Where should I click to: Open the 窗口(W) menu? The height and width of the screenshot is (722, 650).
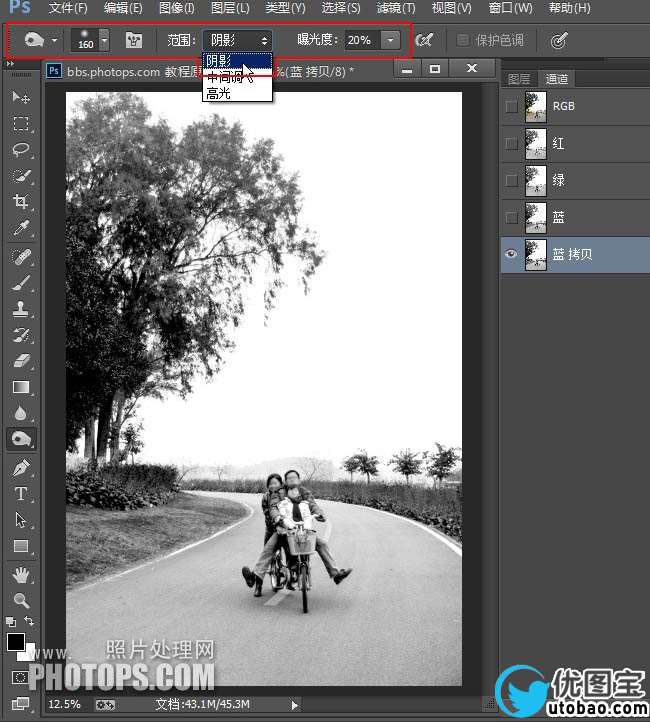510,8
